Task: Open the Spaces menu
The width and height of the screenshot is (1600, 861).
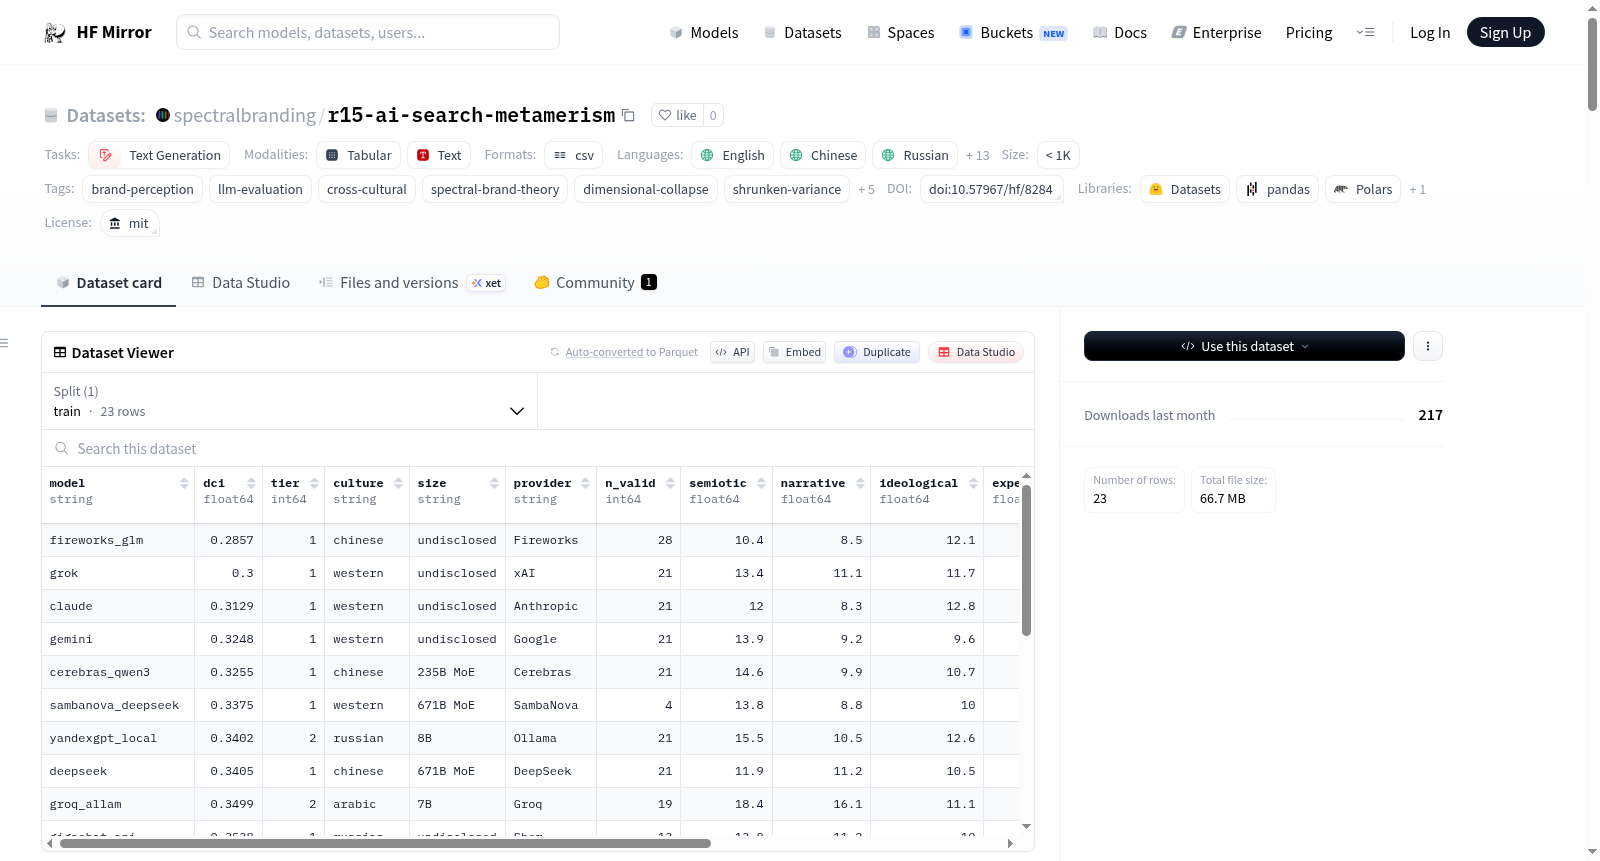Action: (x=900, y=33)
